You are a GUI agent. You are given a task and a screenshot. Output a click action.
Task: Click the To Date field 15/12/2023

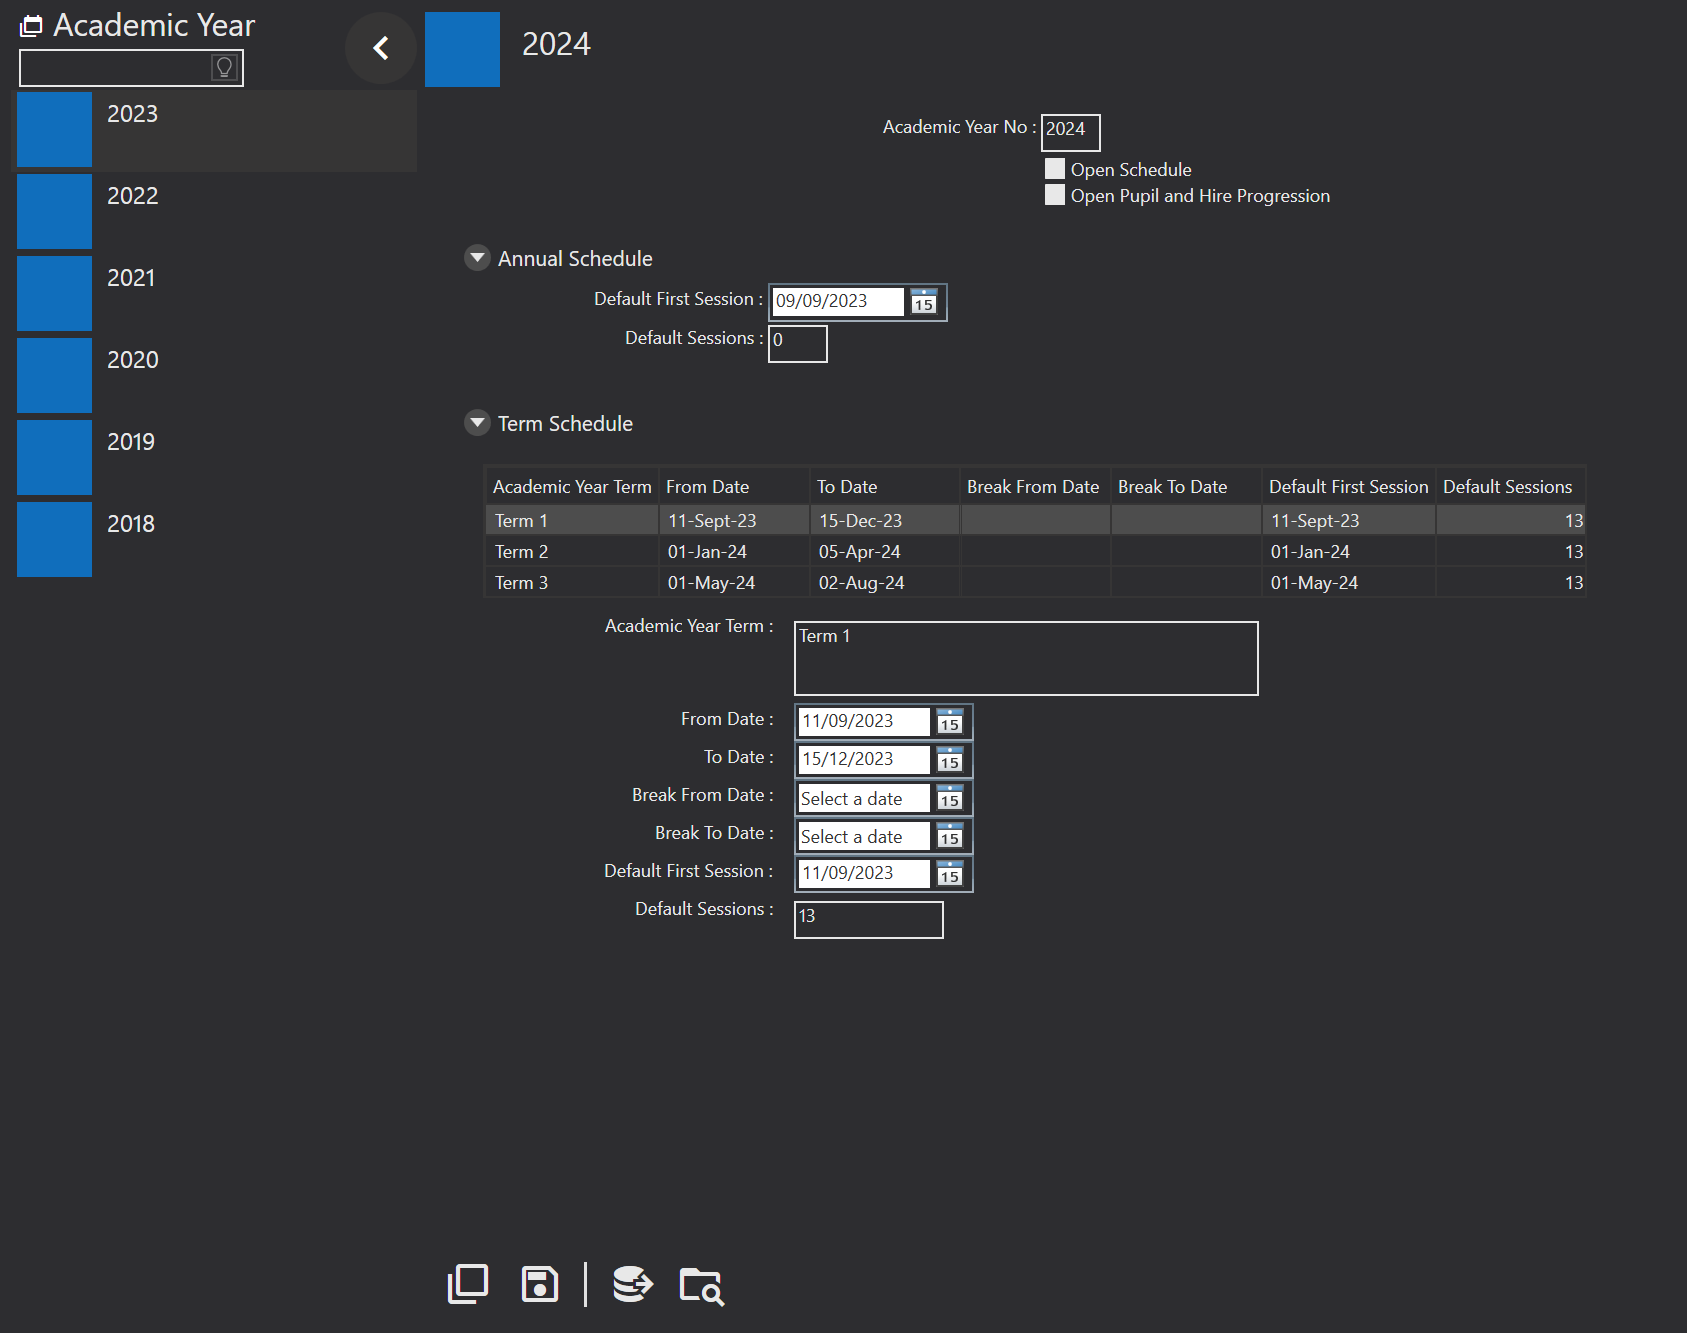(864, 760)
